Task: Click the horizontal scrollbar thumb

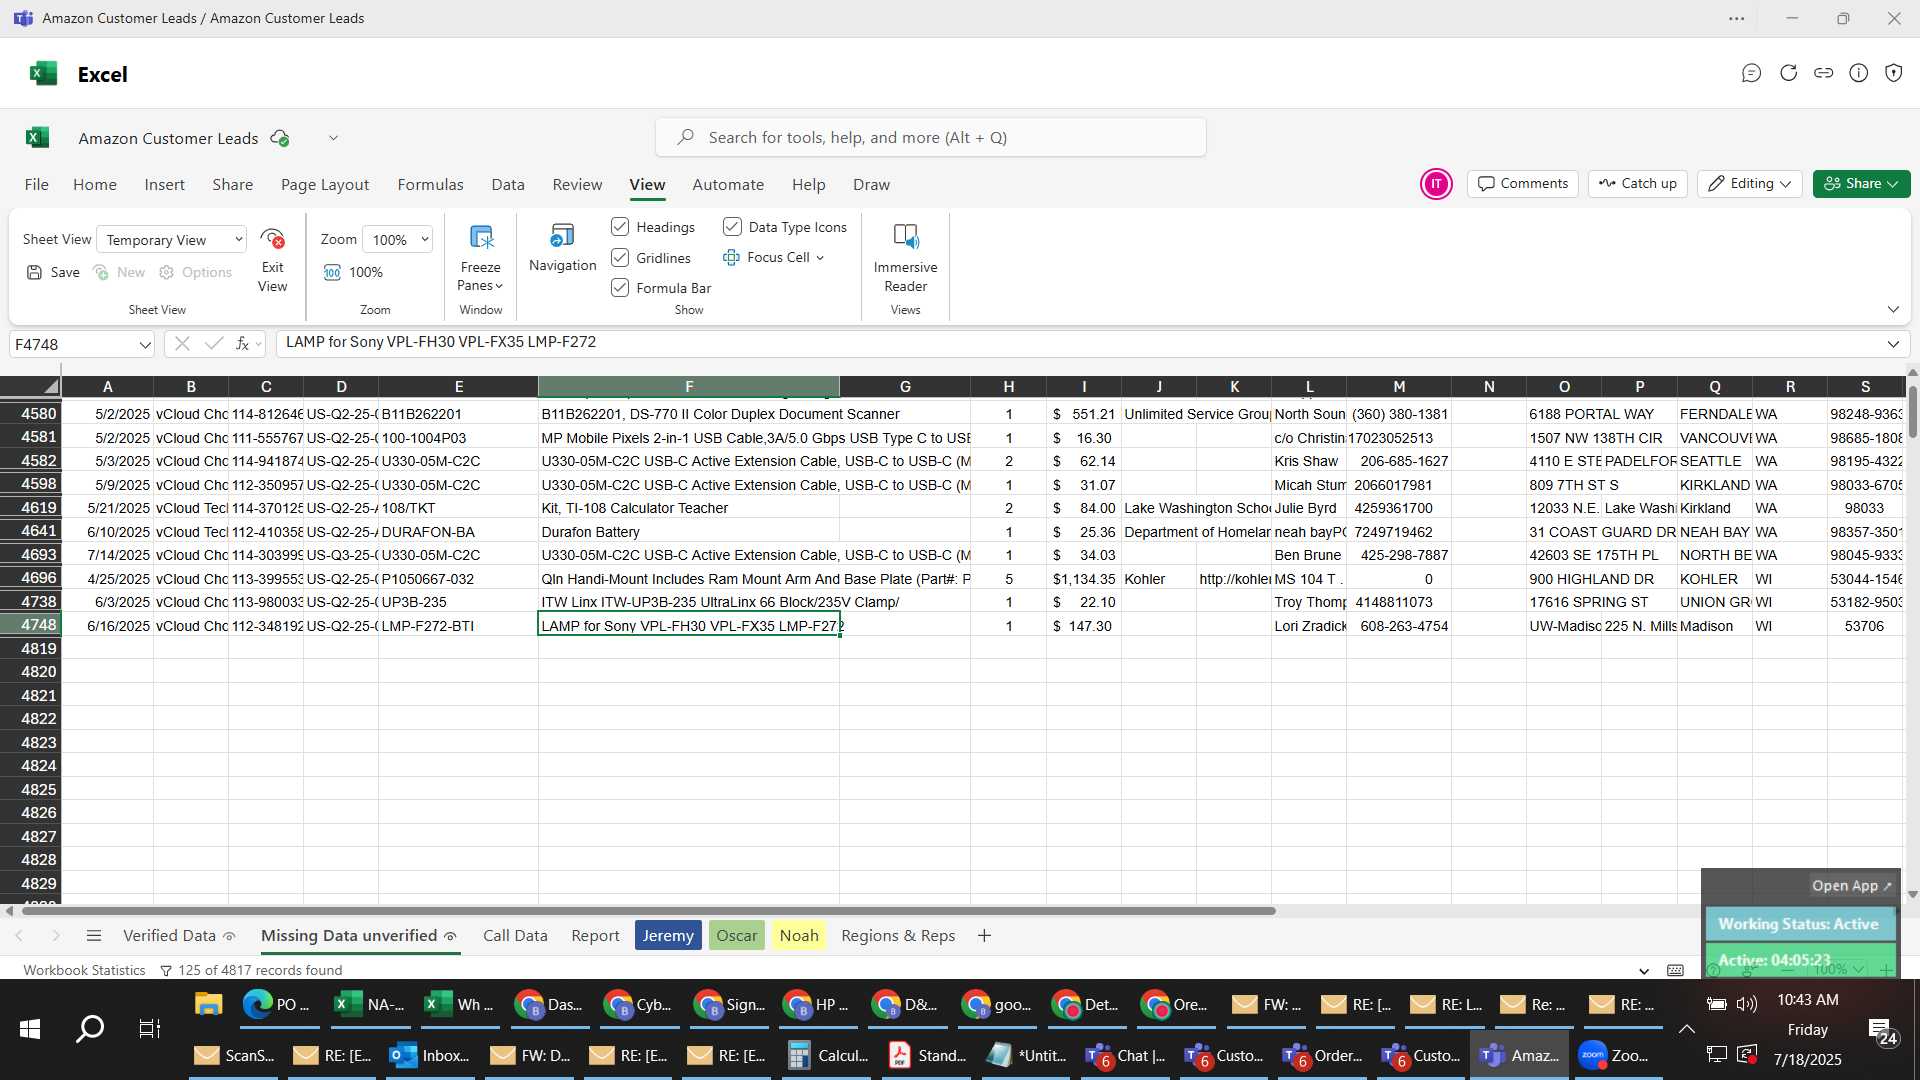Action: click(x=648, y=911)
